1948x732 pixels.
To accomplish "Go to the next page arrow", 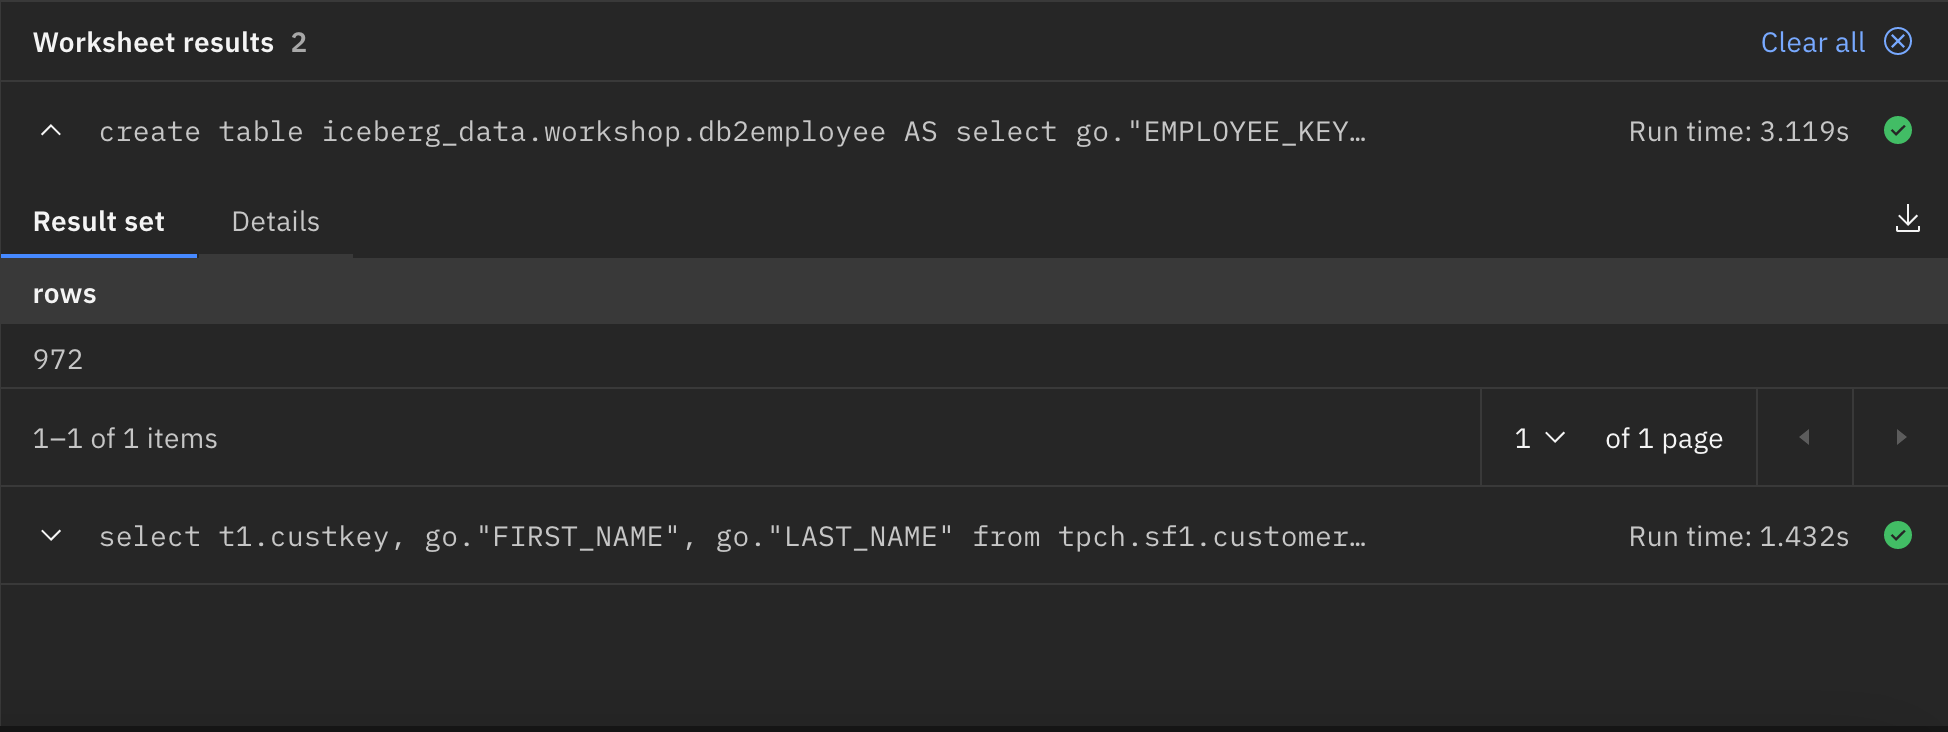I will tap(1901, 437).
